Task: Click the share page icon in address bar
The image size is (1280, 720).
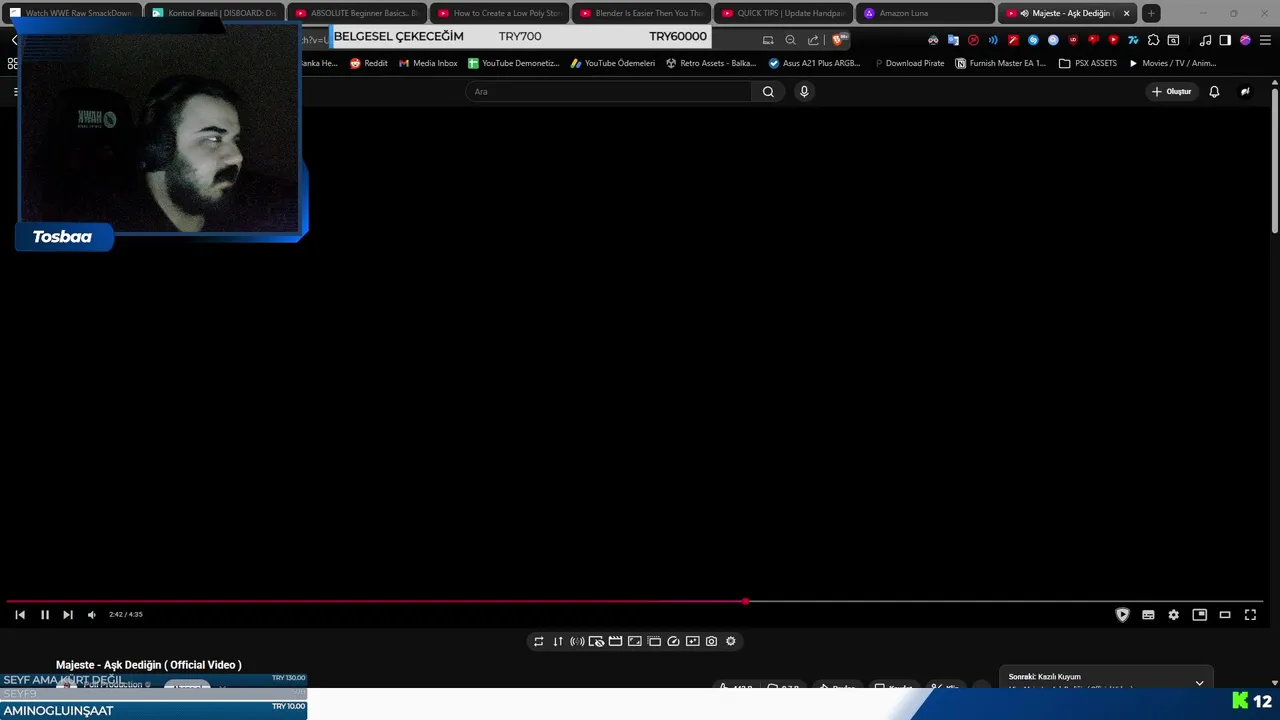Action: click(x=813, y=40)
